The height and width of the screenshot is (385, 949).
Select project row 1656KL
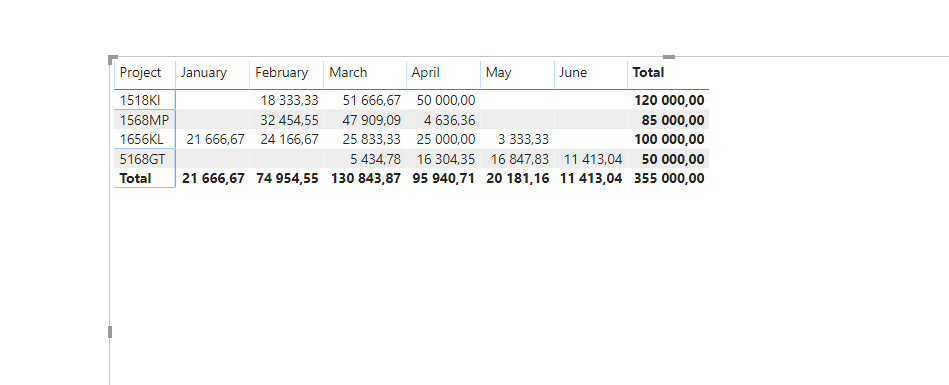(142, 140)
